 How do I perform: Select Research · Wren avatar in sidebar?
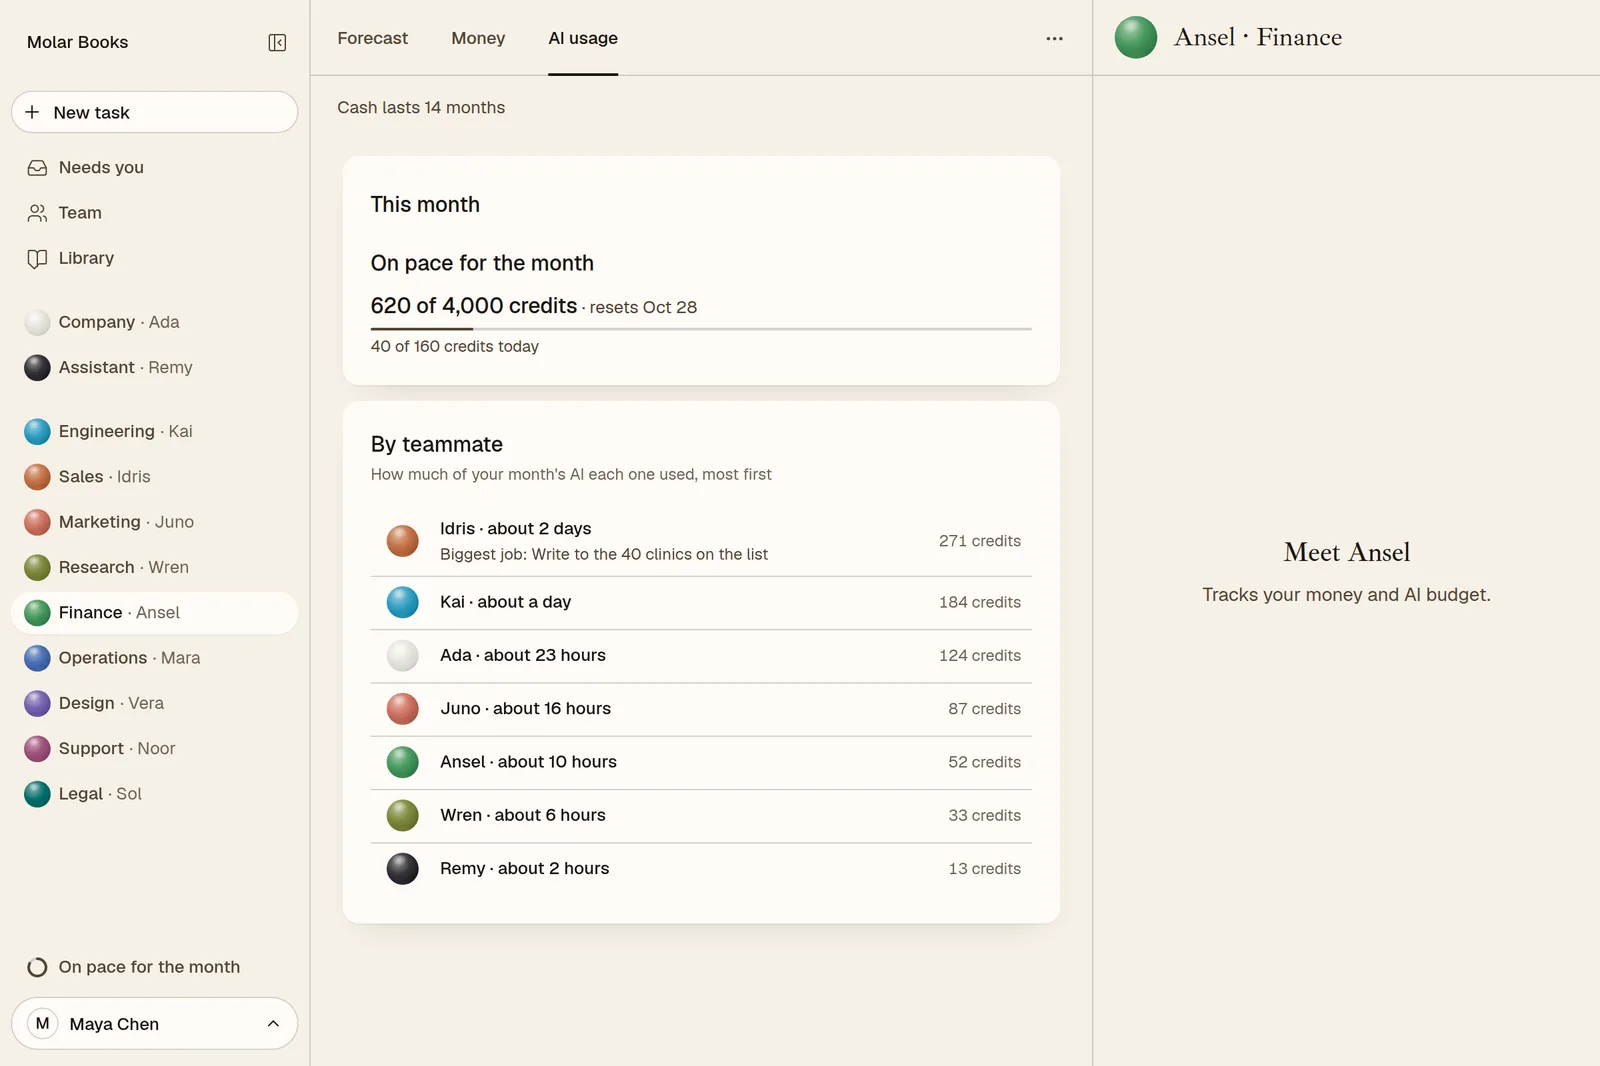pos(37,567)
